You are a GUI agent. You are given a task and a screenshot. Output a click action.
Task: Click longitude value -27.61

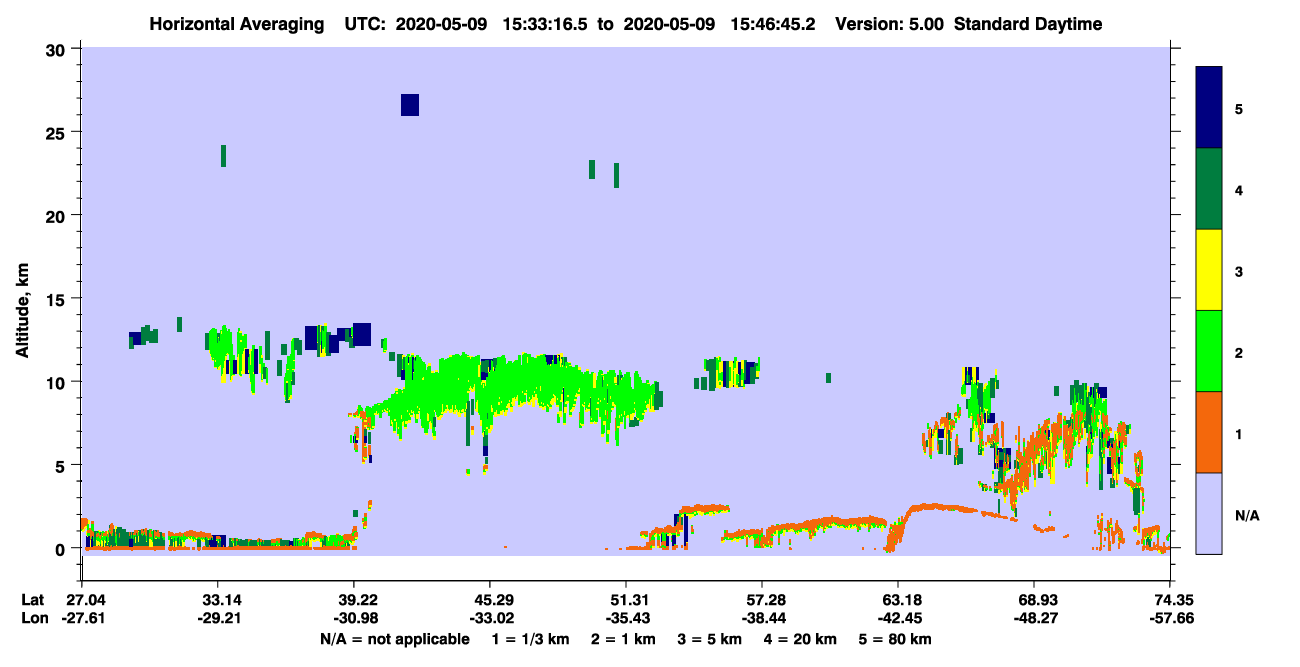pos(83,619)
